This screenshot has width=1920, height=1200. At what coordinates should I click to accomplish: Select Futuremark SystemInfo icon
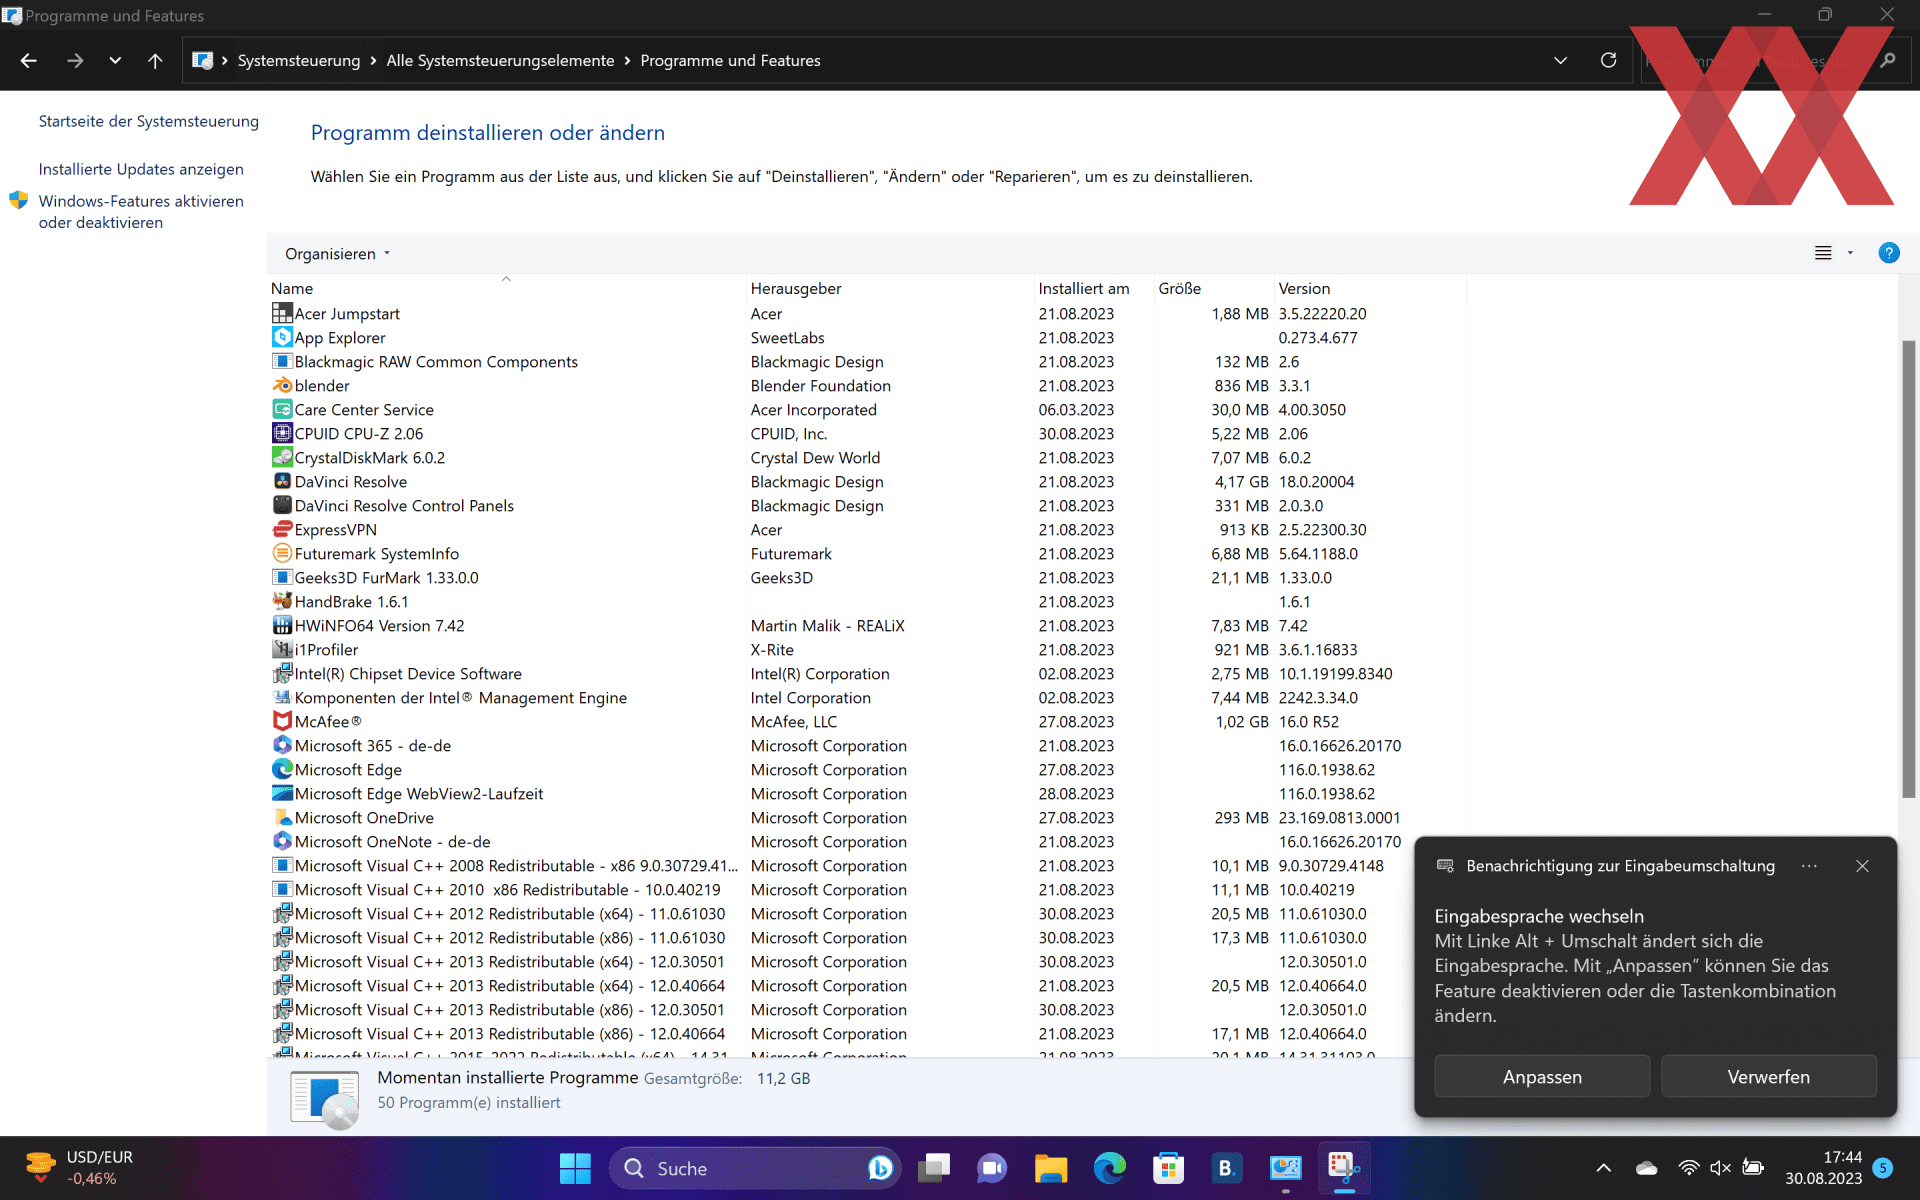tap(282, 553)
